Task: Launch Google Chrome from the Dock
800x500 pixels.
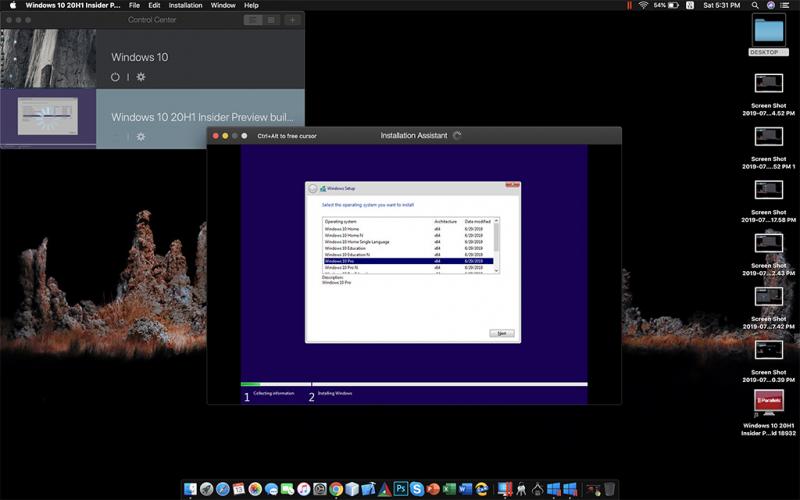Action: click(336, 489)
